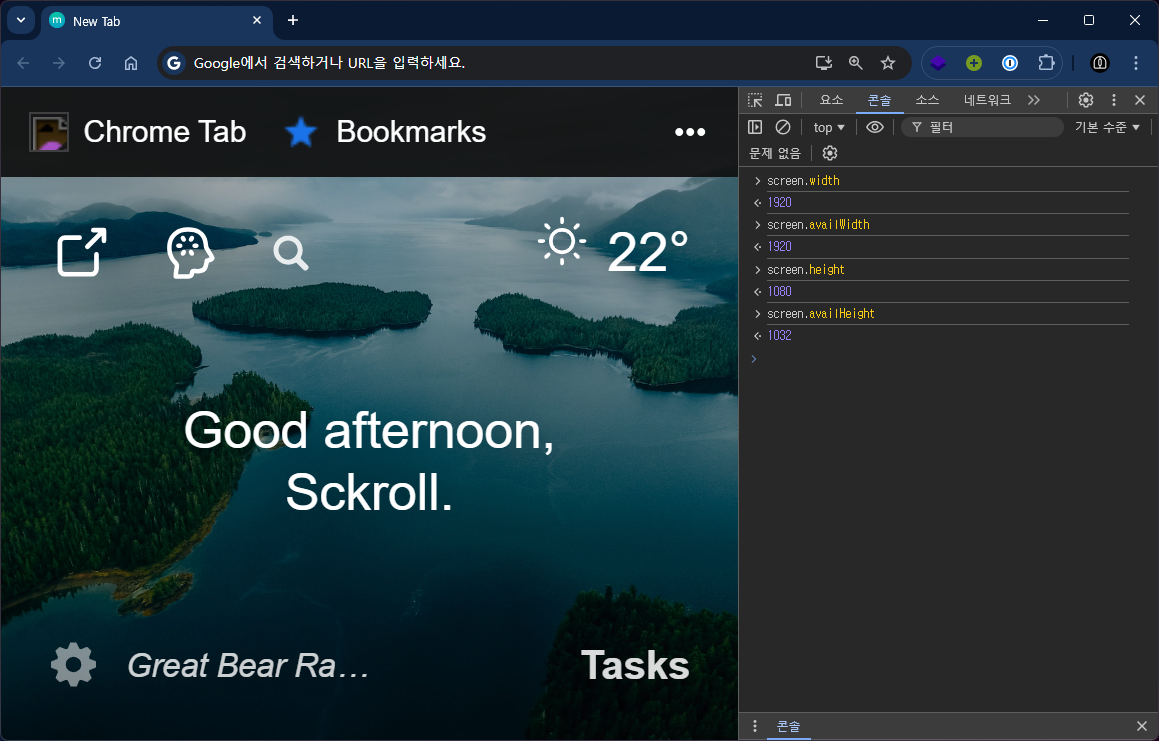Create a live expression with the eye icon

click(877, 127)
